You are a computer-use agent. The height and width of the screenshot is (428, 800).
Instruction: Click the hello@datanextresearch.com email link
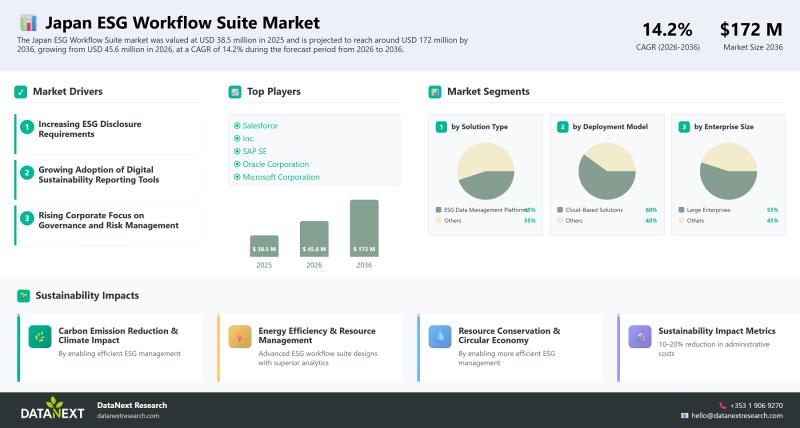click(x=738, y=415)
